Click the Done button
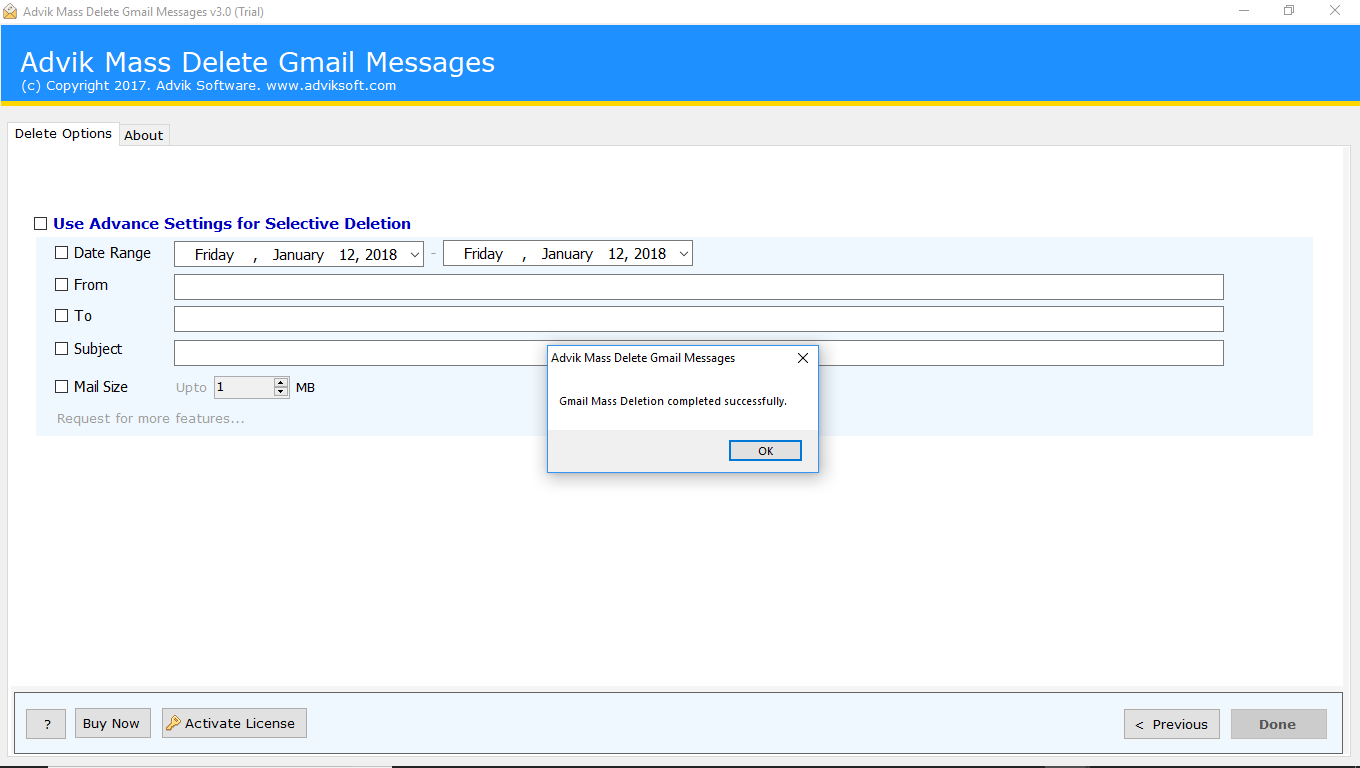Image resolution: width=1360 pixels, height=768 pixels. (1278, 724)
